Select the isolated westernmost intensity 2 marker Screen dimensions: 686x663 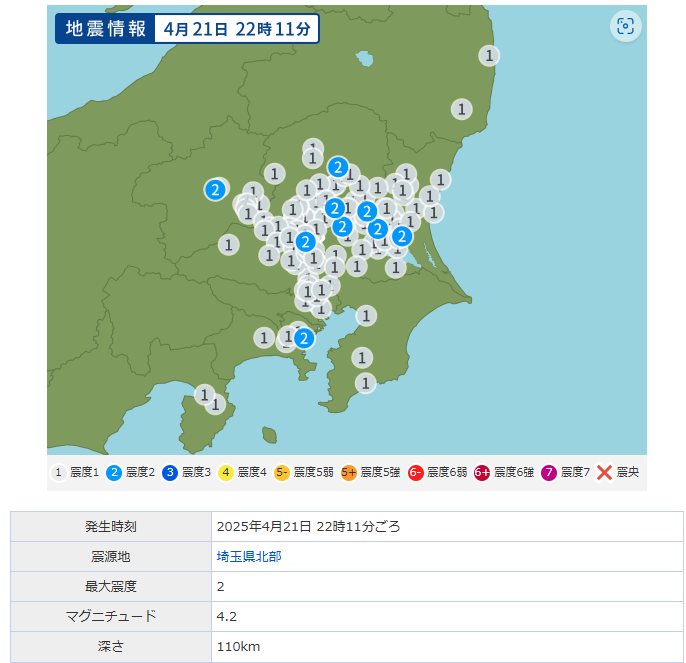215,189
